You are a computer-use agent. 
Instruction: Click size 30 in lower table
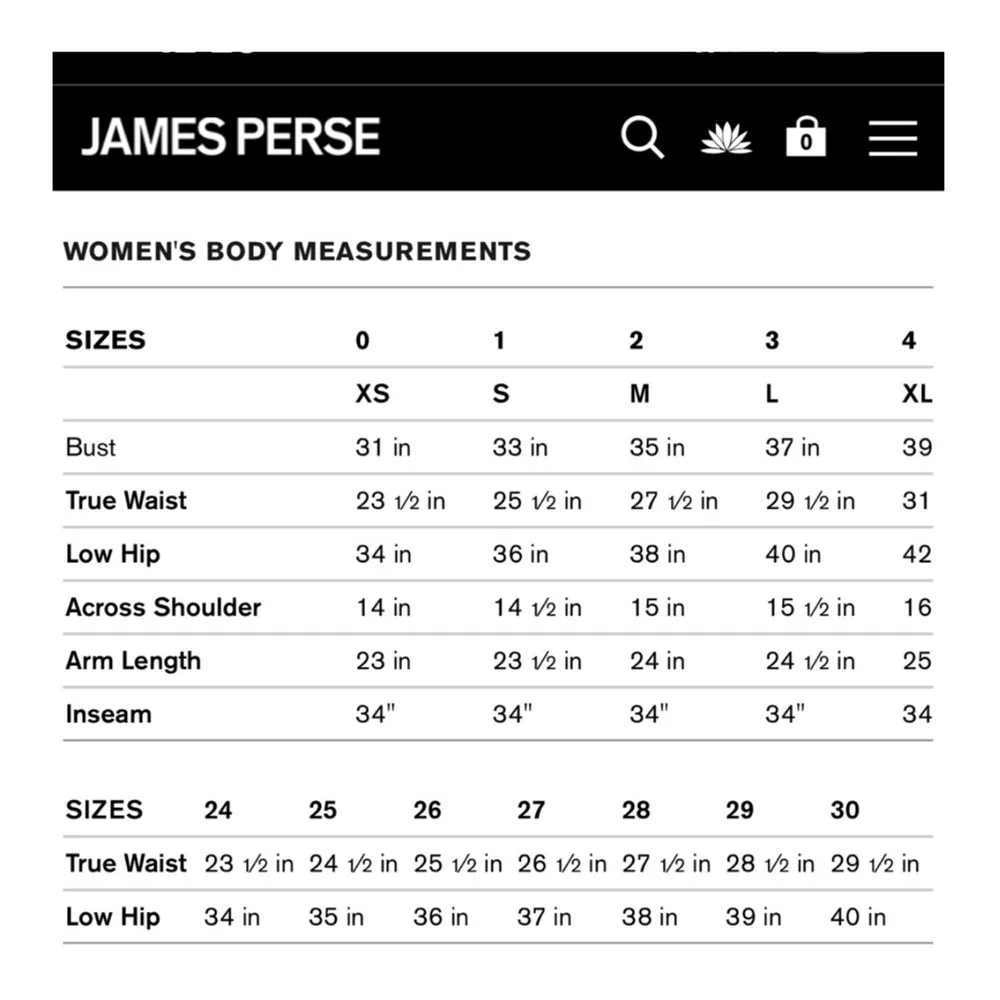coord(845,810)
